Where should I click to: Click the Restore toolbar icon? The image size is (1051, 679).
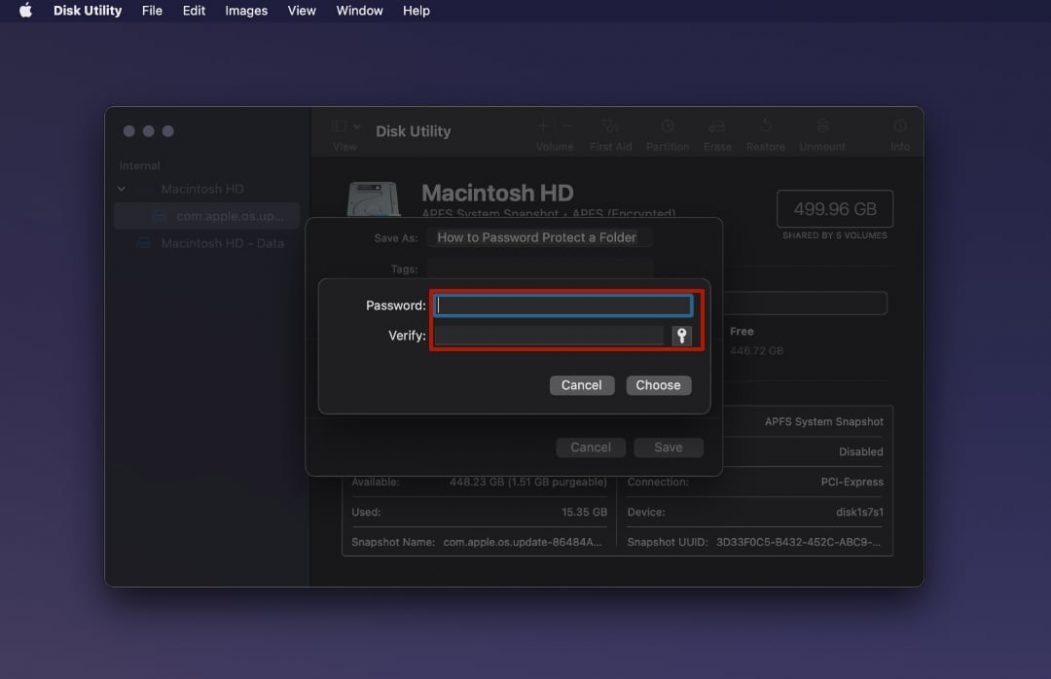(x=765, y=130)
